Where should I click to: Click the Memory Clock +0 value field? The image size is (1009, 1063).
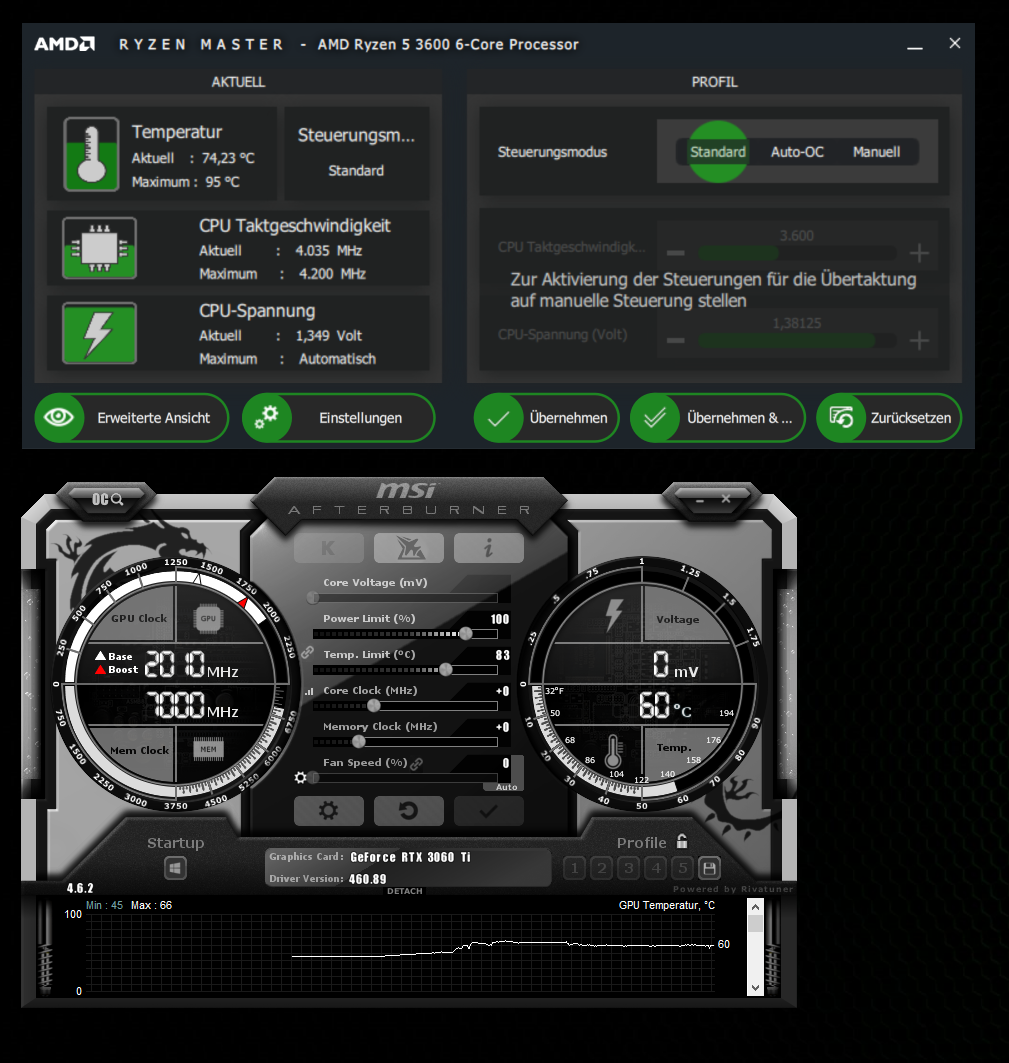click(502, 727)
